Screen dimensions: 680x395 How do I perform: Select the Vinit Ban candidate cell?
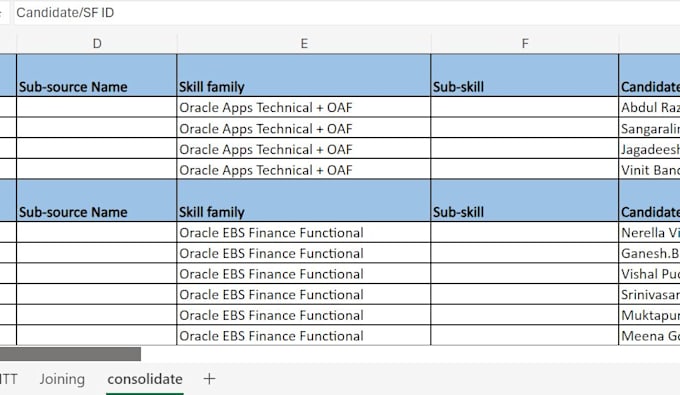coord(649,170)
